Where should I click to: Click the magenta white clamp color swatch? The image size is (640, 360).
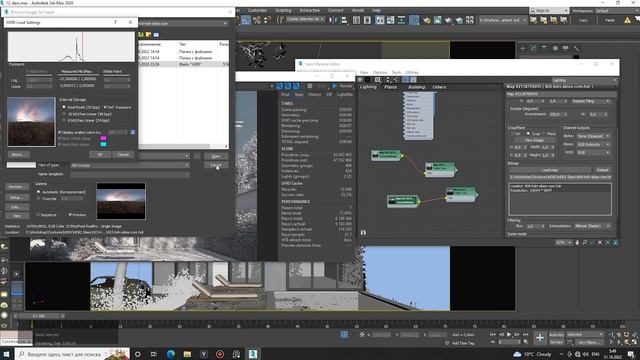(103, 139)
